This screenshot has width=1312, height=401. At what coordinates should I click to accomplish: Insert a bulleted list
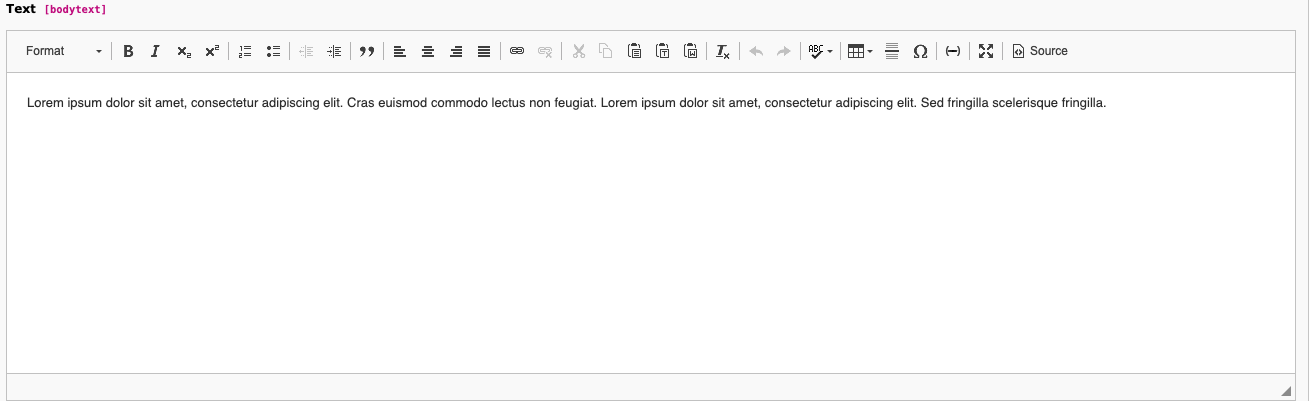click(273, 51)
